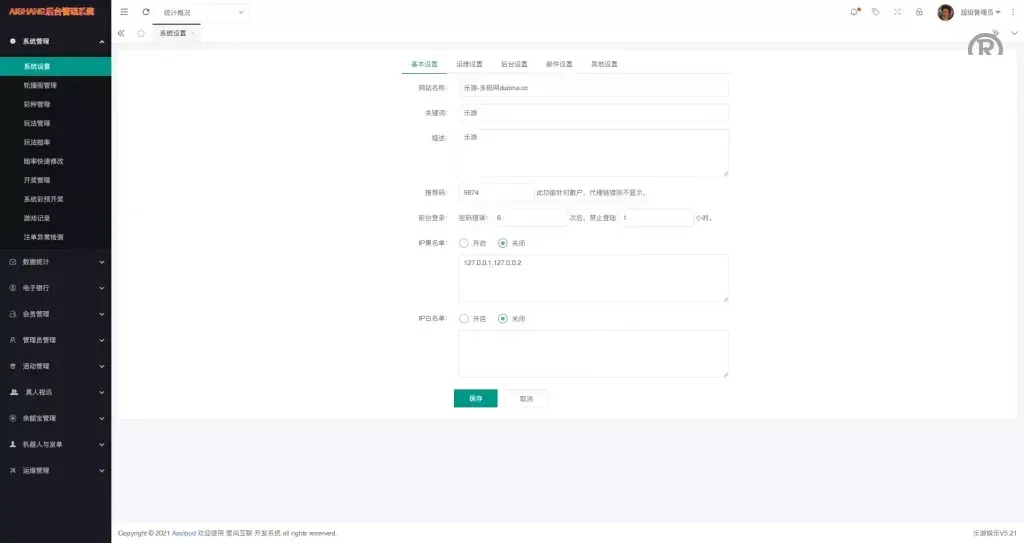Image resolution: width=1024 pixels, height=543 pixels.
Task: Click the lock screen icon
Action: pyautogui.click(x=919, y=12)
